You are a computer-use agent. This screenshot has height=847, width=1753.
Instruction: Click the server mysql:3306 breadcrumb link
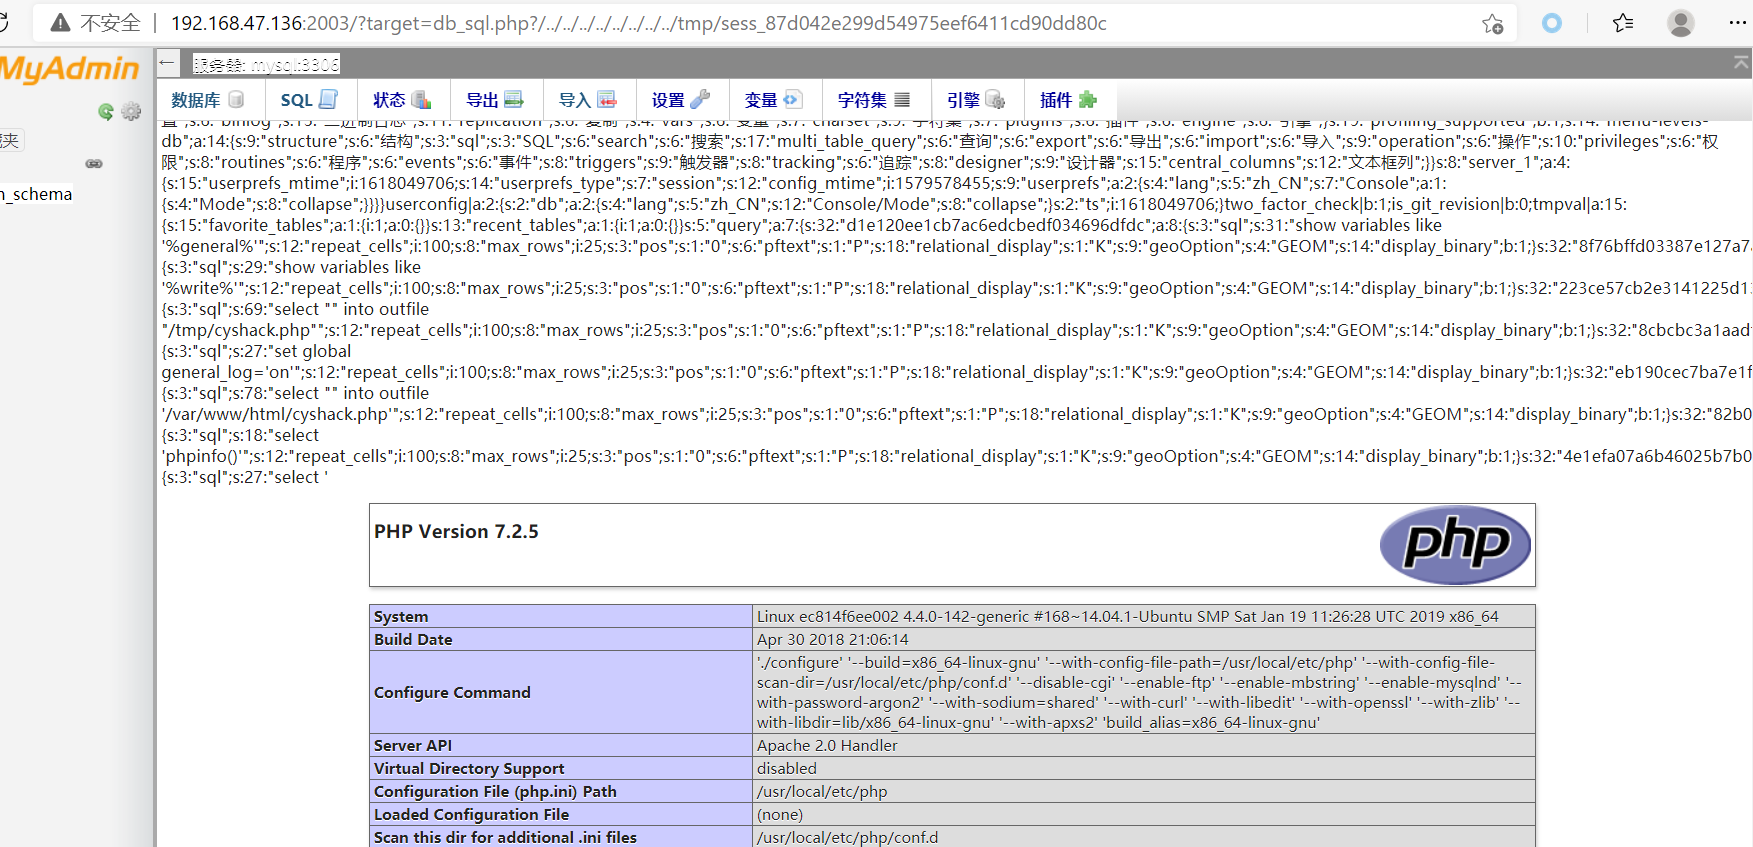pos(266,64)
